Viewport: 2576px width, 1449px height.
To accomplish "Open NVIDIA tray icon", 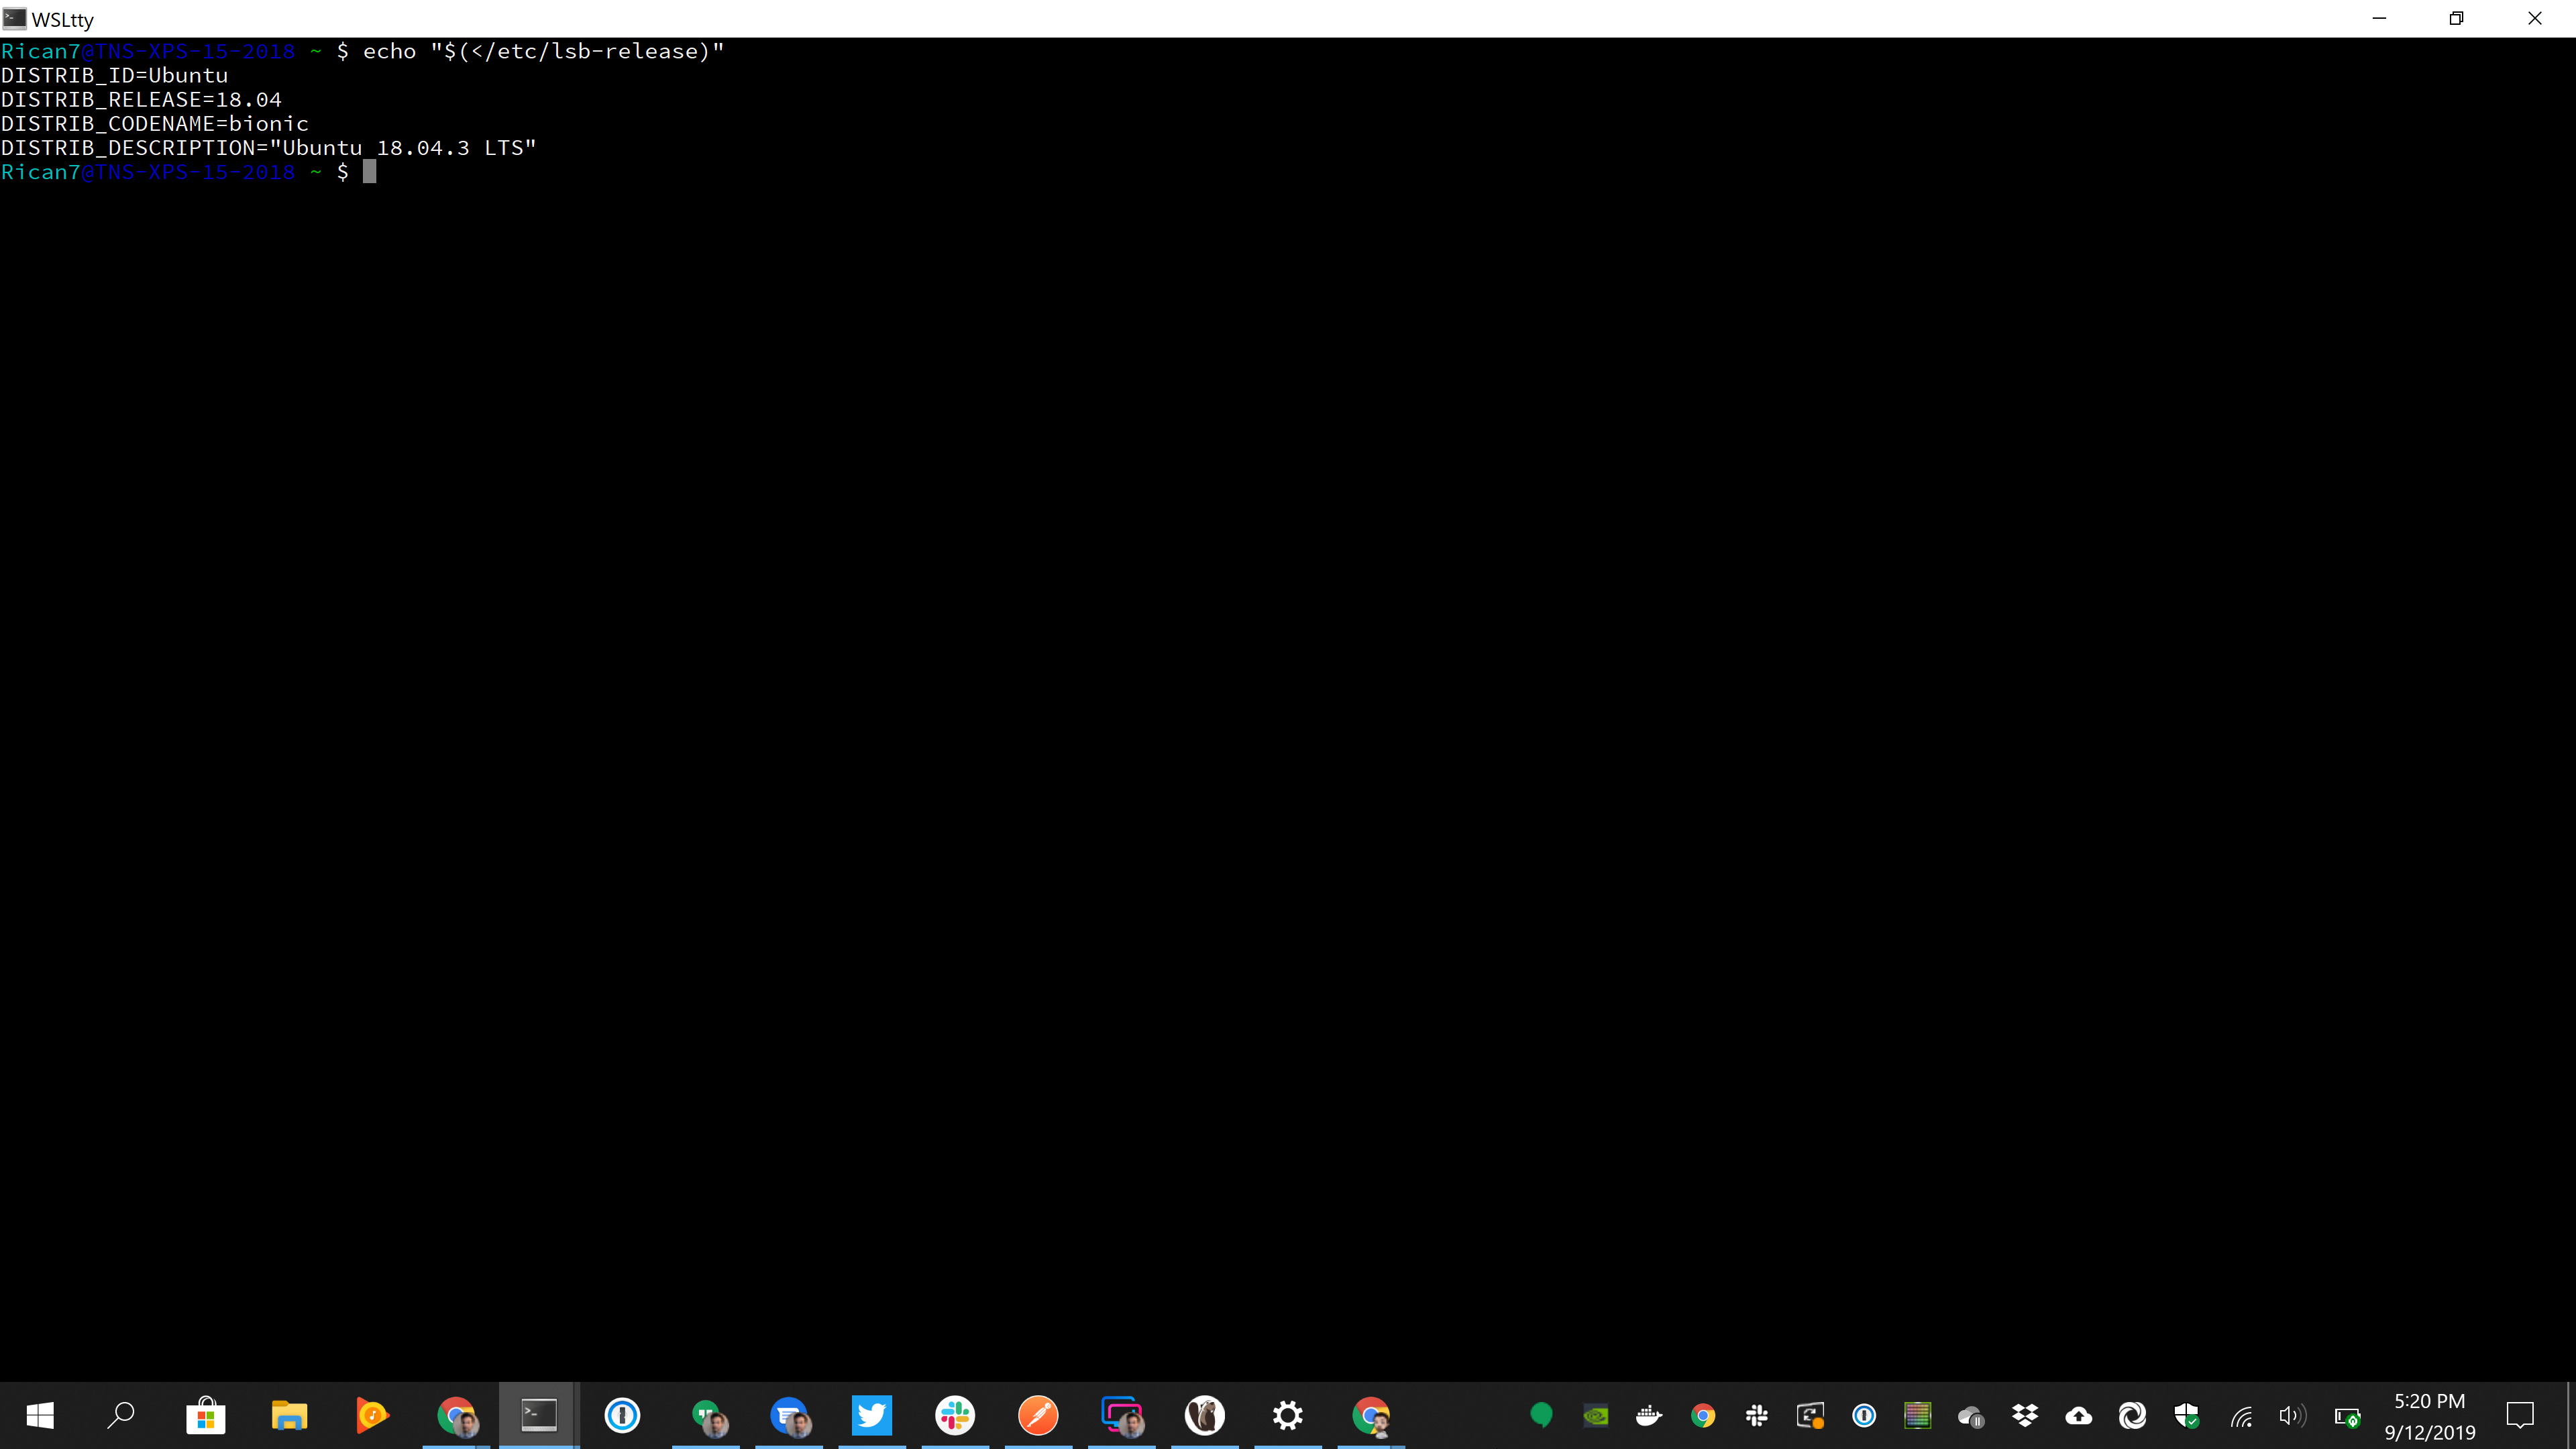I will point(1596,1415).
